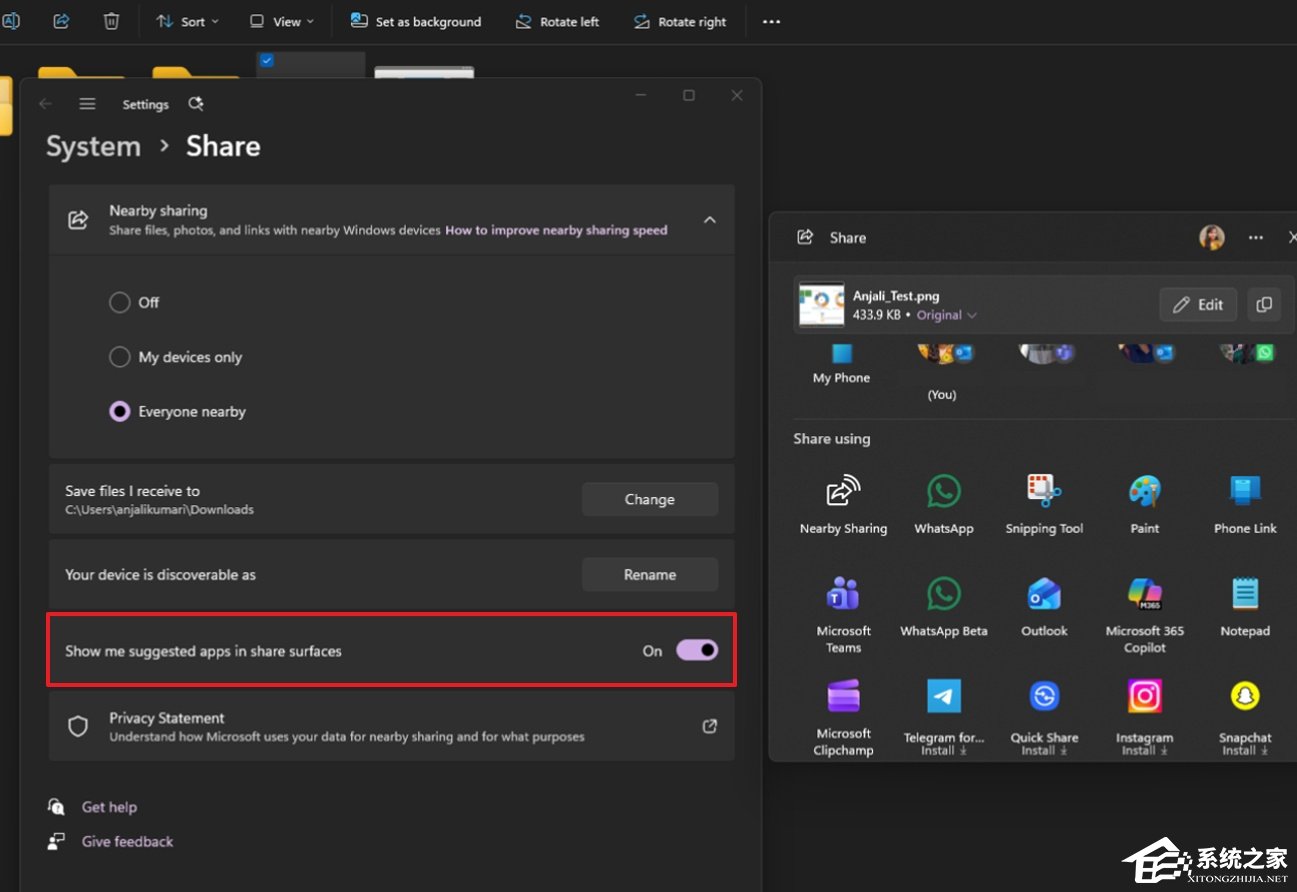Share using WhatsApp Beta
Viewport: 1297px width, 892px height.
(x=944, y=607)
